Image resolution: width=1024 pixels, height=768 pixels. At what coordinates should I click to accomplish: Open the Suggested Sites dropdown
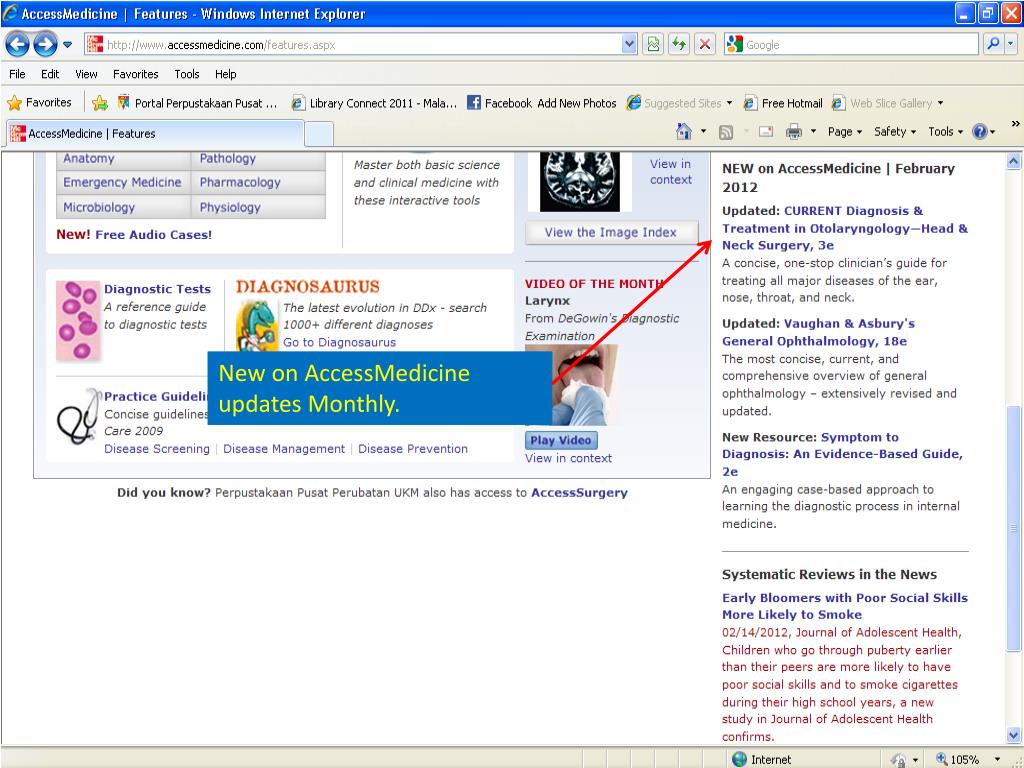pyautogui.click(x=679, y=103)
